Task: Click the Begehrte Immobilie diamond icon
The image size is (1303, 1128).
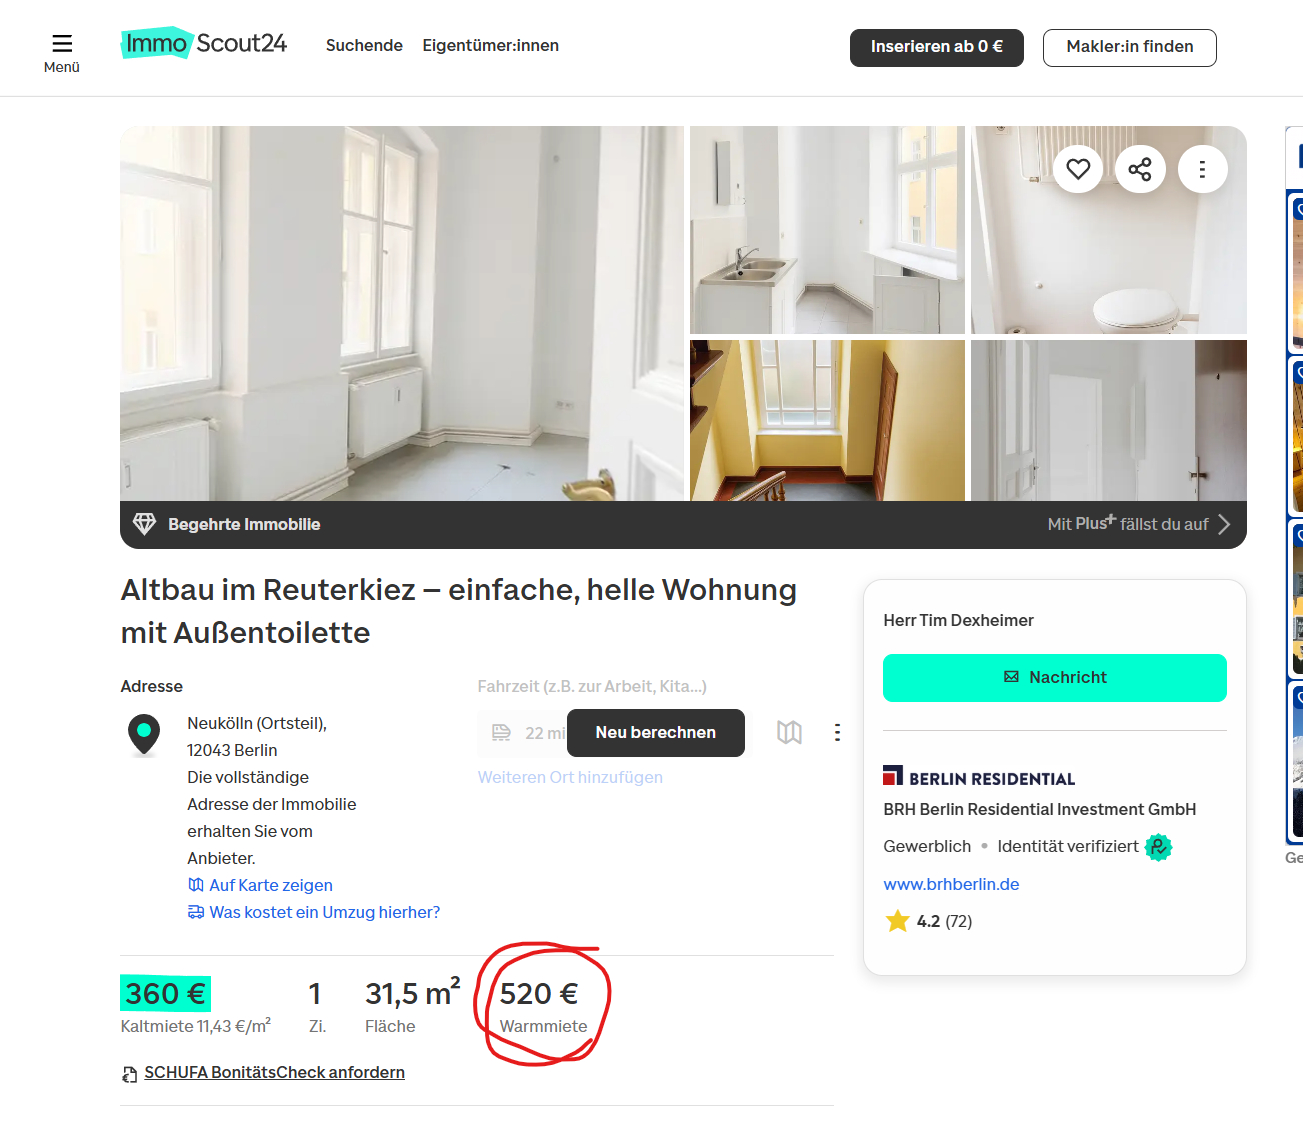Action: 145,524
